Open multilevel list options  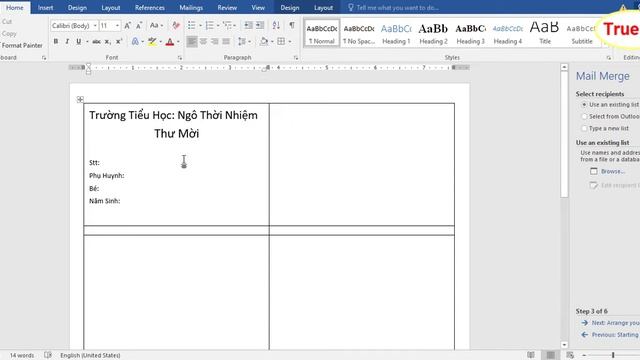tap(228, 26)
